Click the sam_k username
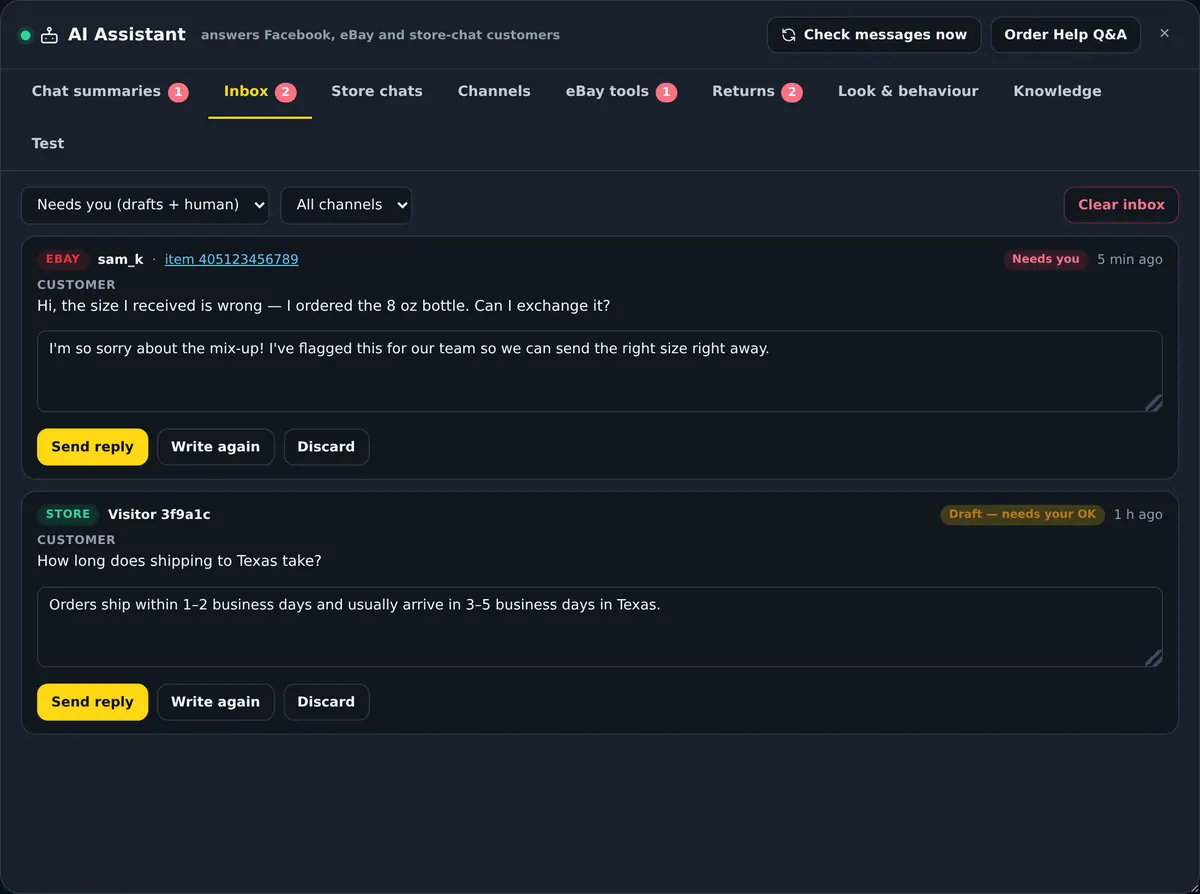The width and height of the screenshot is (1200, 894). [x=120, y=260]
